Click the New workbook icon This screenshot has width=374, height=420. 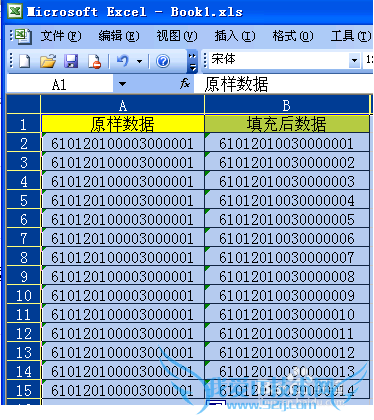tap(25, 61)
